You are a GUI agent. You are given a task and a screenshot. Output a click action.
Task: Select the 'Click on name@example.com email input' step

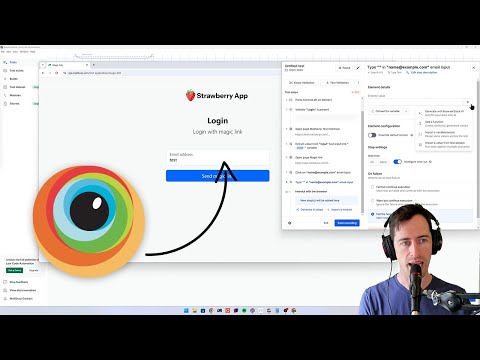(323, 173)
